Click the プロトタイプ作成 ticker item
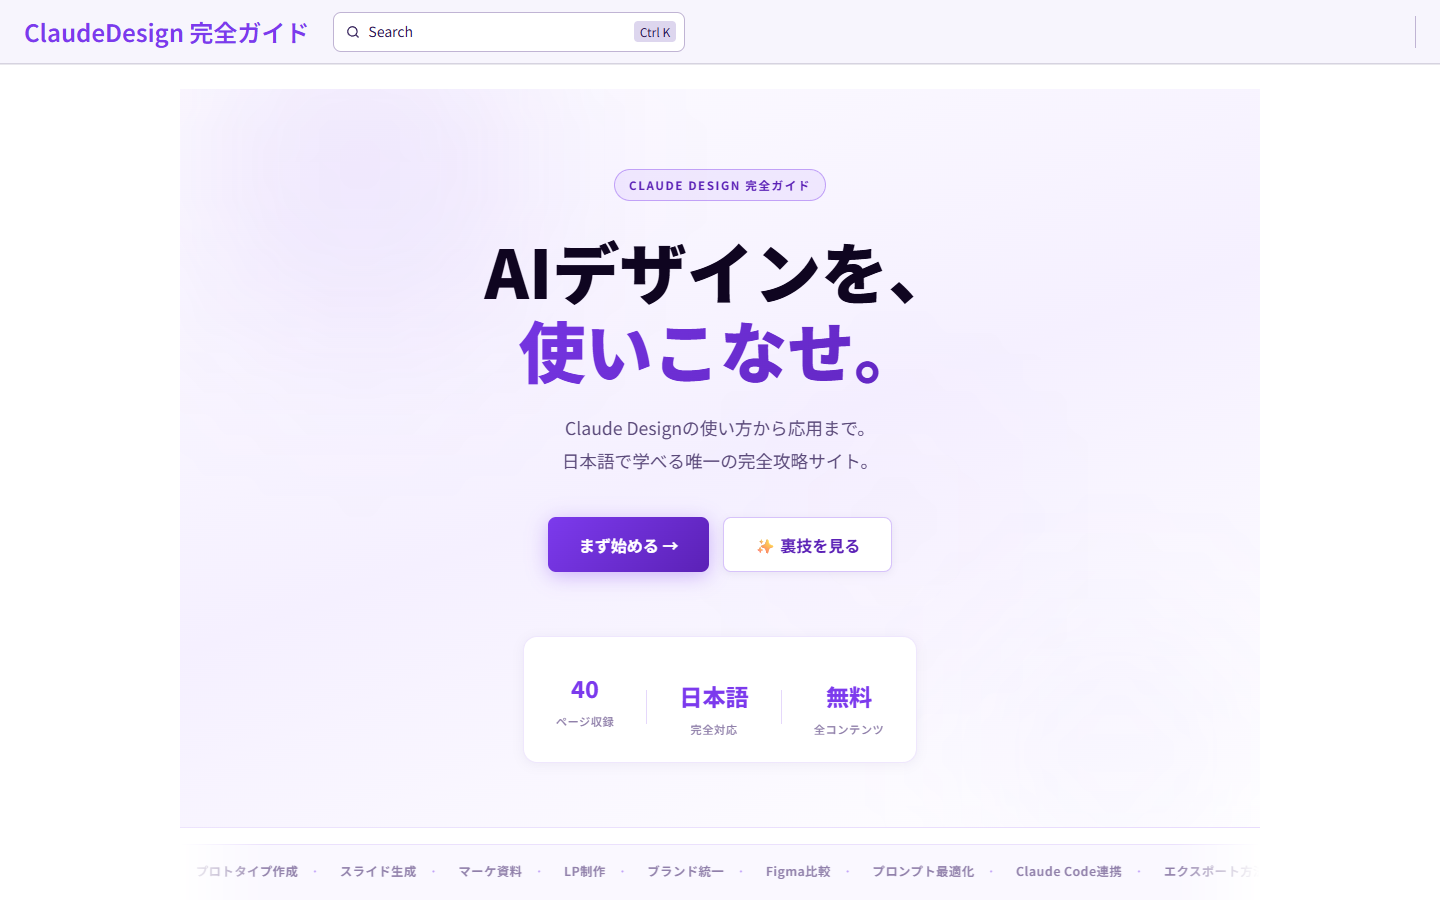Screen dimensions: 1440x900 tap(247, 871)
